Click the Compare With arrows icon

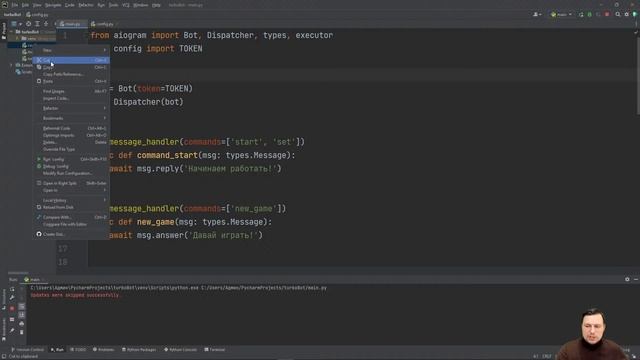pyautogui.click(x=39, y=217)
